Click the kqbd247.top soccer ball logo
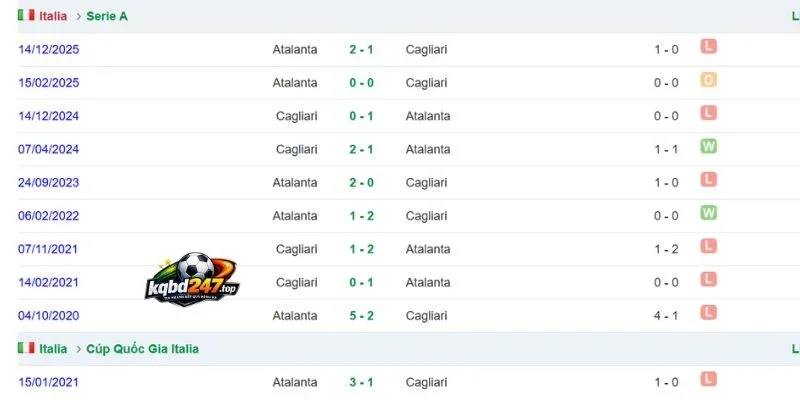 [x=192, y=279]
